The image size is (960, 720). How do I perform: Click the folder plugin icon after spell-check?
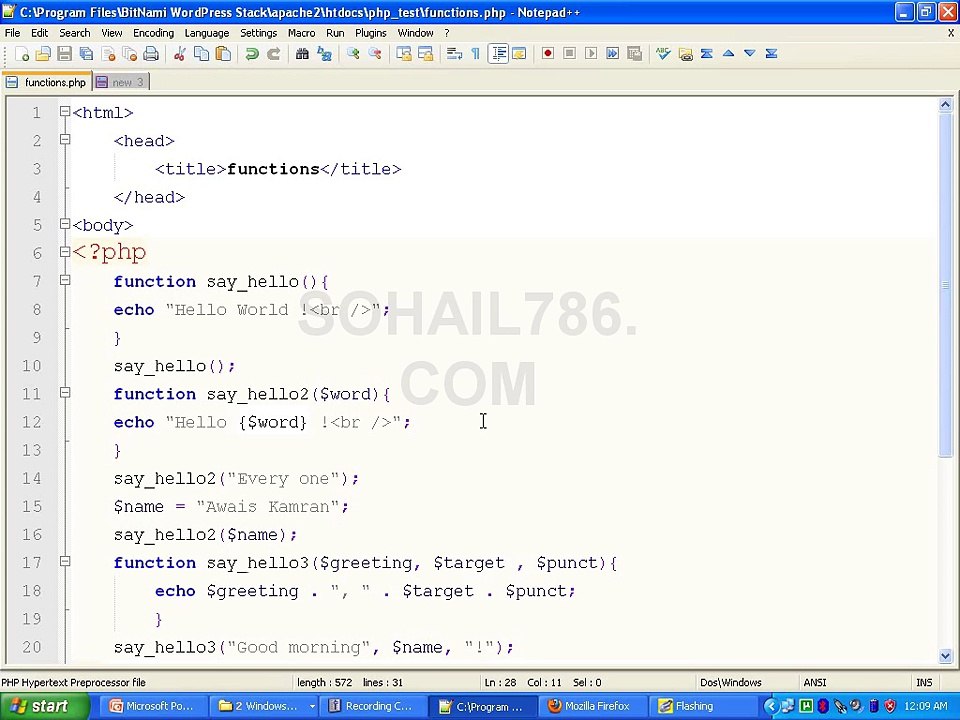pyautogui.click(x=685, y=54)
